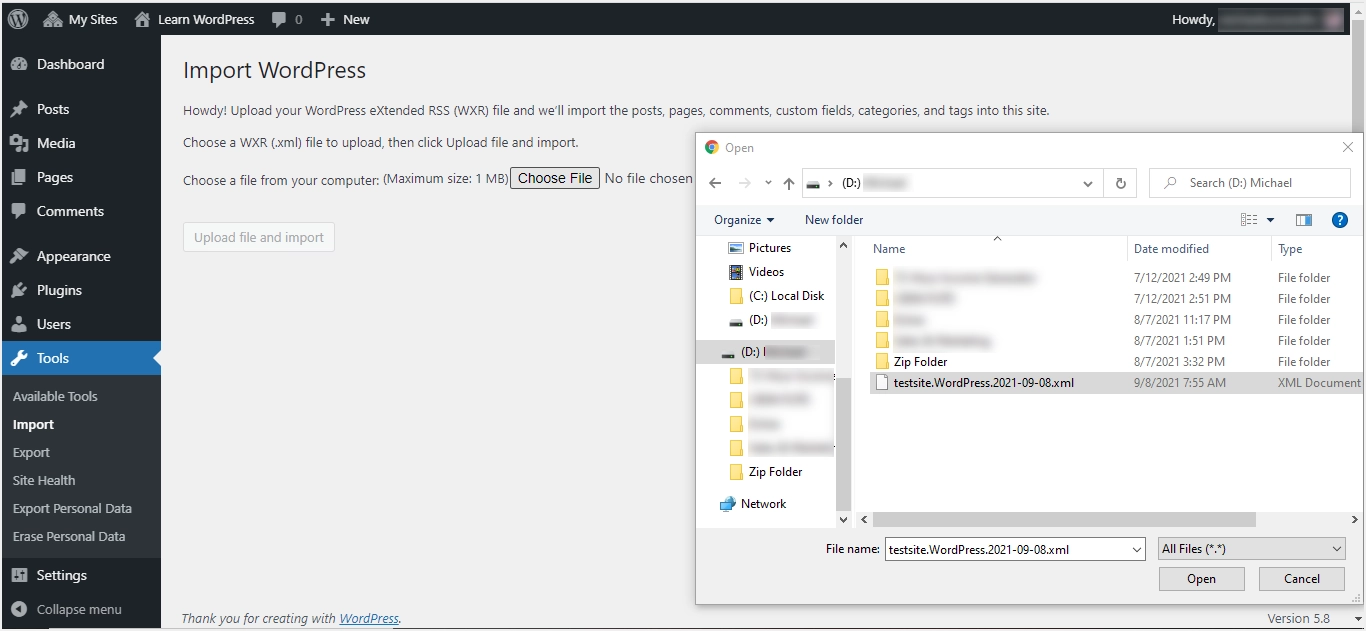Expand the address bar path dropdown
Image resolution: width=1366 pixels, height=631 pixels.
pos(1088,183)
